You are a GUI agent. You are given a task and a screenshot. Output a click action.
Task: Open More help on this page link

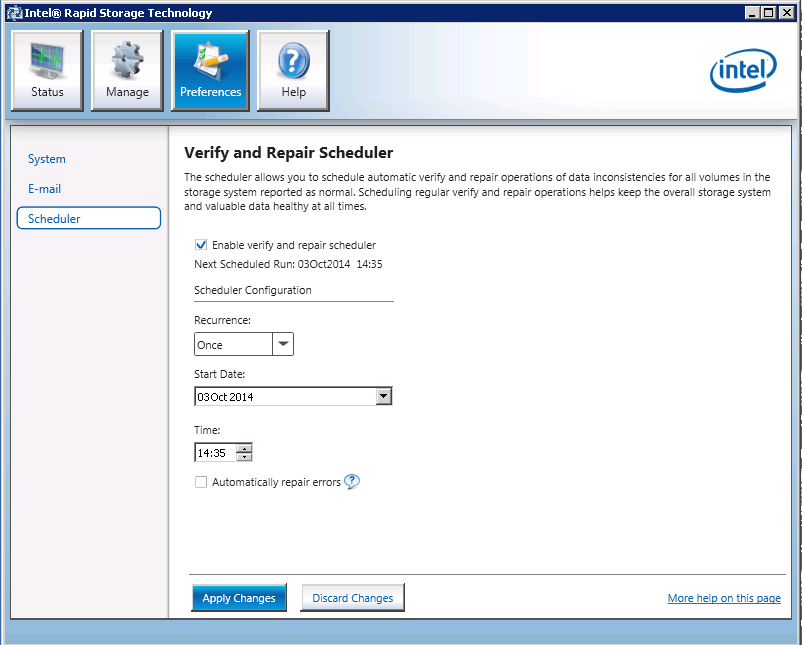tap(724, 598)
